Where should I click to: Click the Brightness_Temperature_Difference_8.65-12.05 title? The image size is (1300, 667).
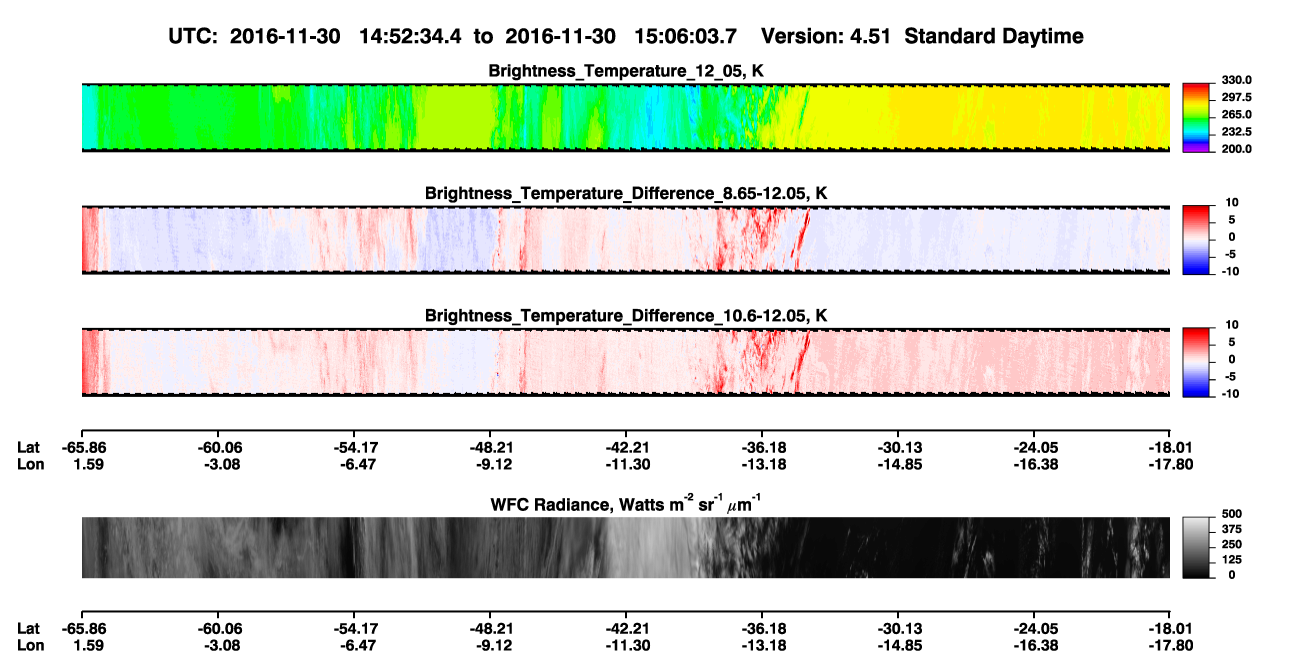626,193
